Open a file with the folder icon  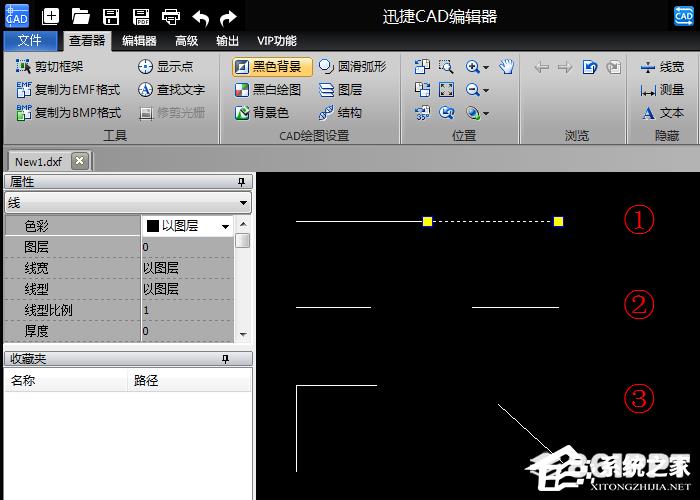(x=80, y=17)
